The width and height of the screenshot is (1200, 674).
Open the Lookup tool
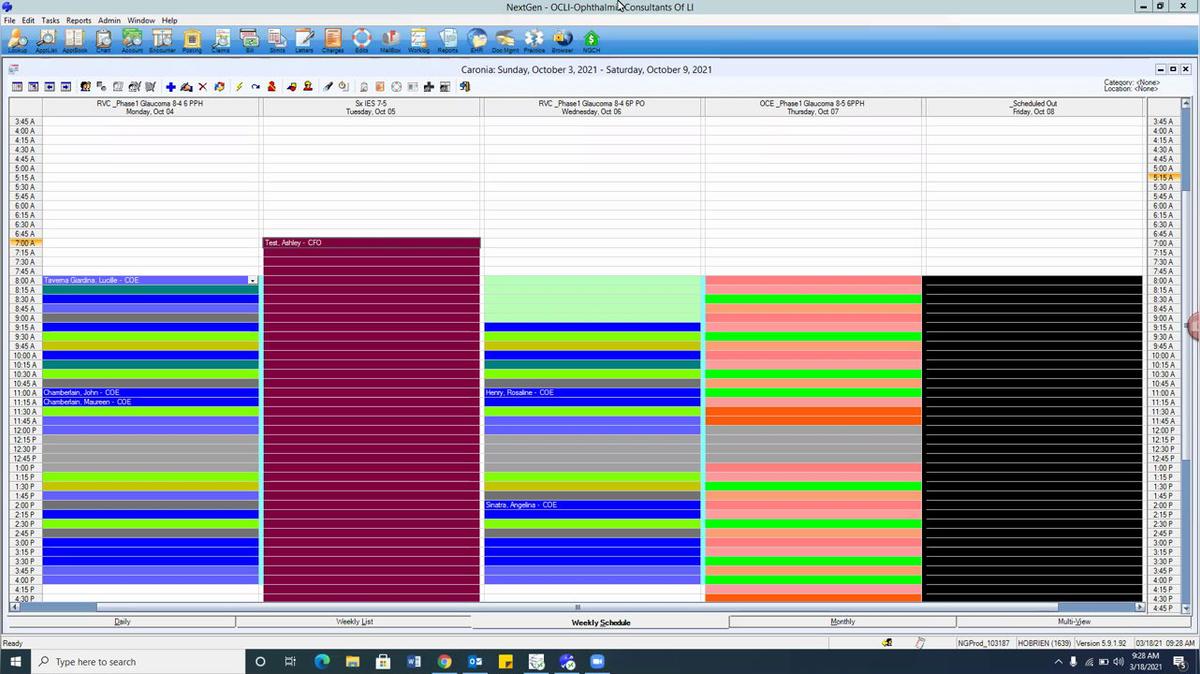18,40
